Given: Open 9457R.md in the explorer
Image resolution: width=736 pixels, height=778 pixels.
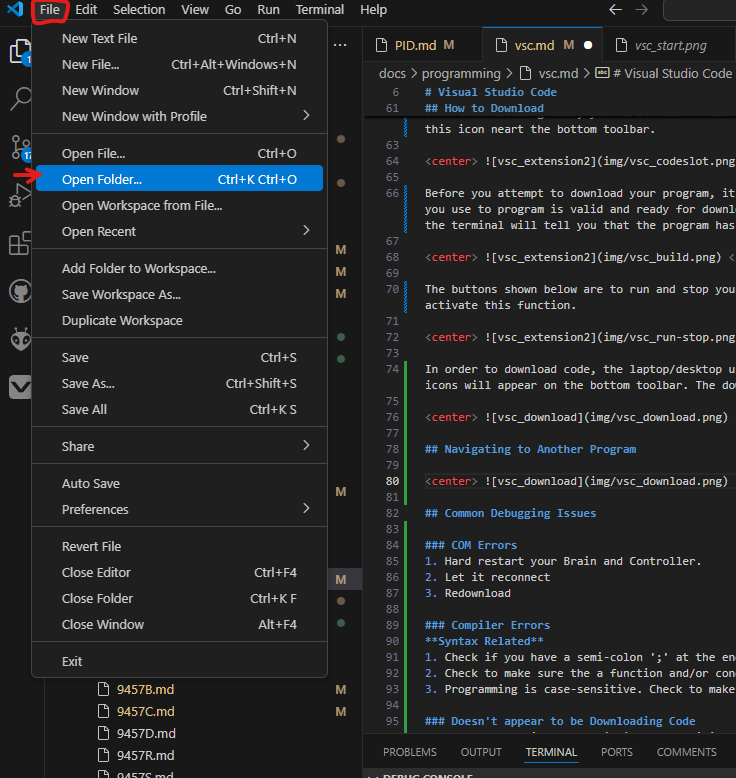Looking at the screenshot, I should (x=145, y=755).
